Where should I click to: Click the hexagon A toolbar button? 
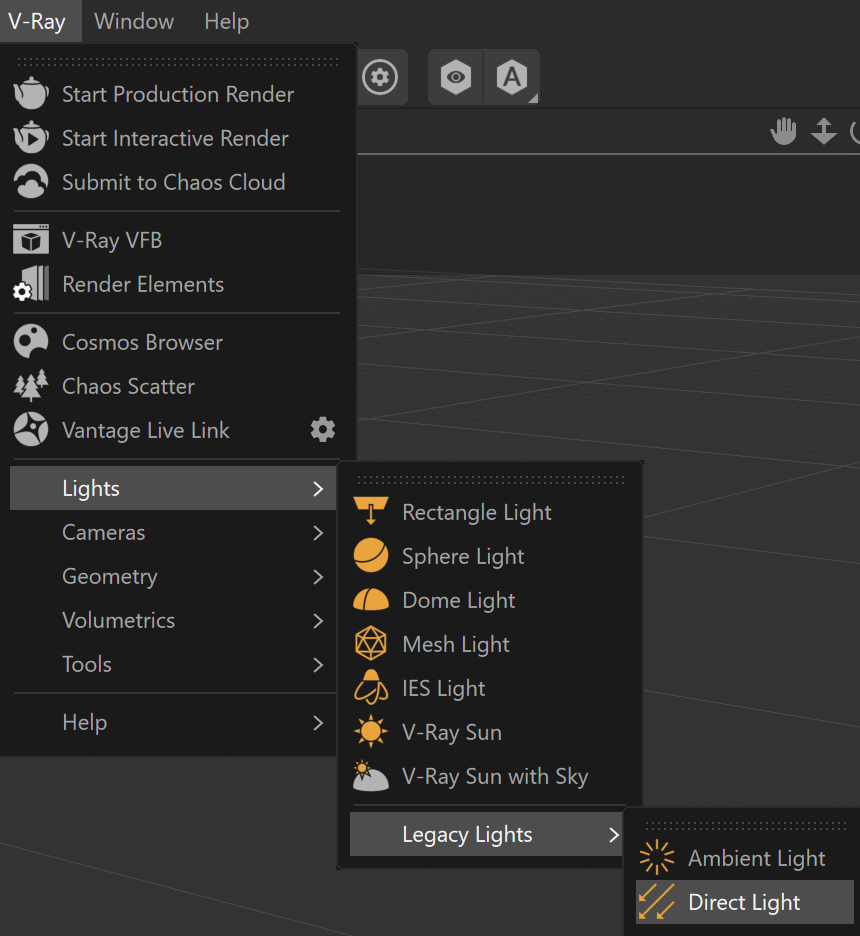click(512, 77)
